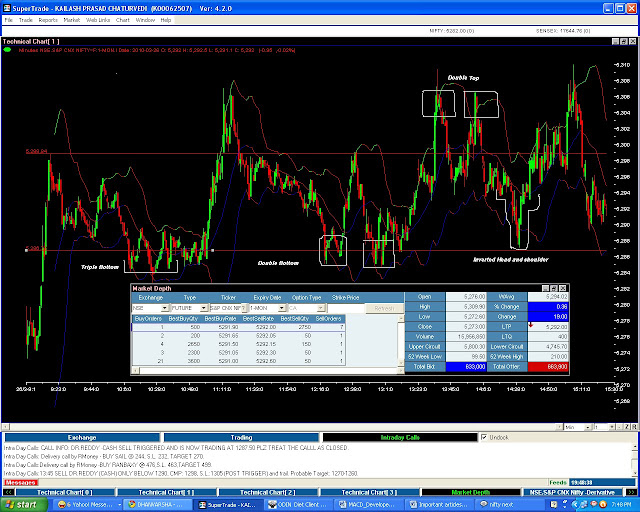Switch to the Trading messages tab
This screenshot has width=640, height=512.
[x=241, y=437]
